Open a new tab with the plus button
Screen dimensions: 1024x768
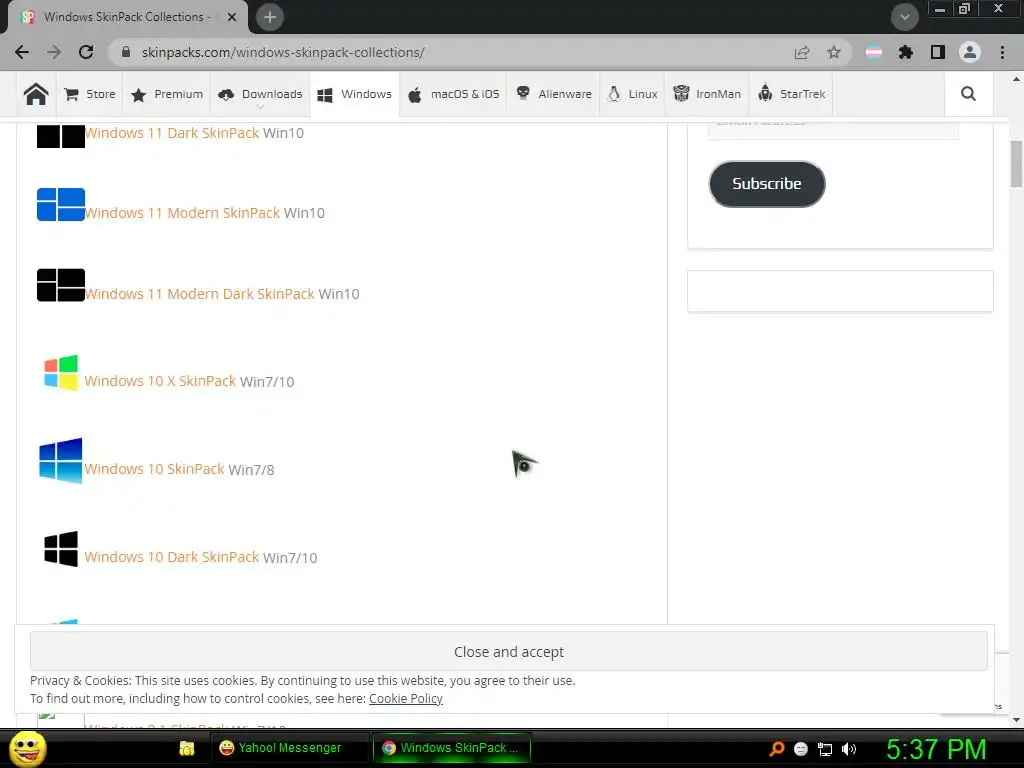270,17
